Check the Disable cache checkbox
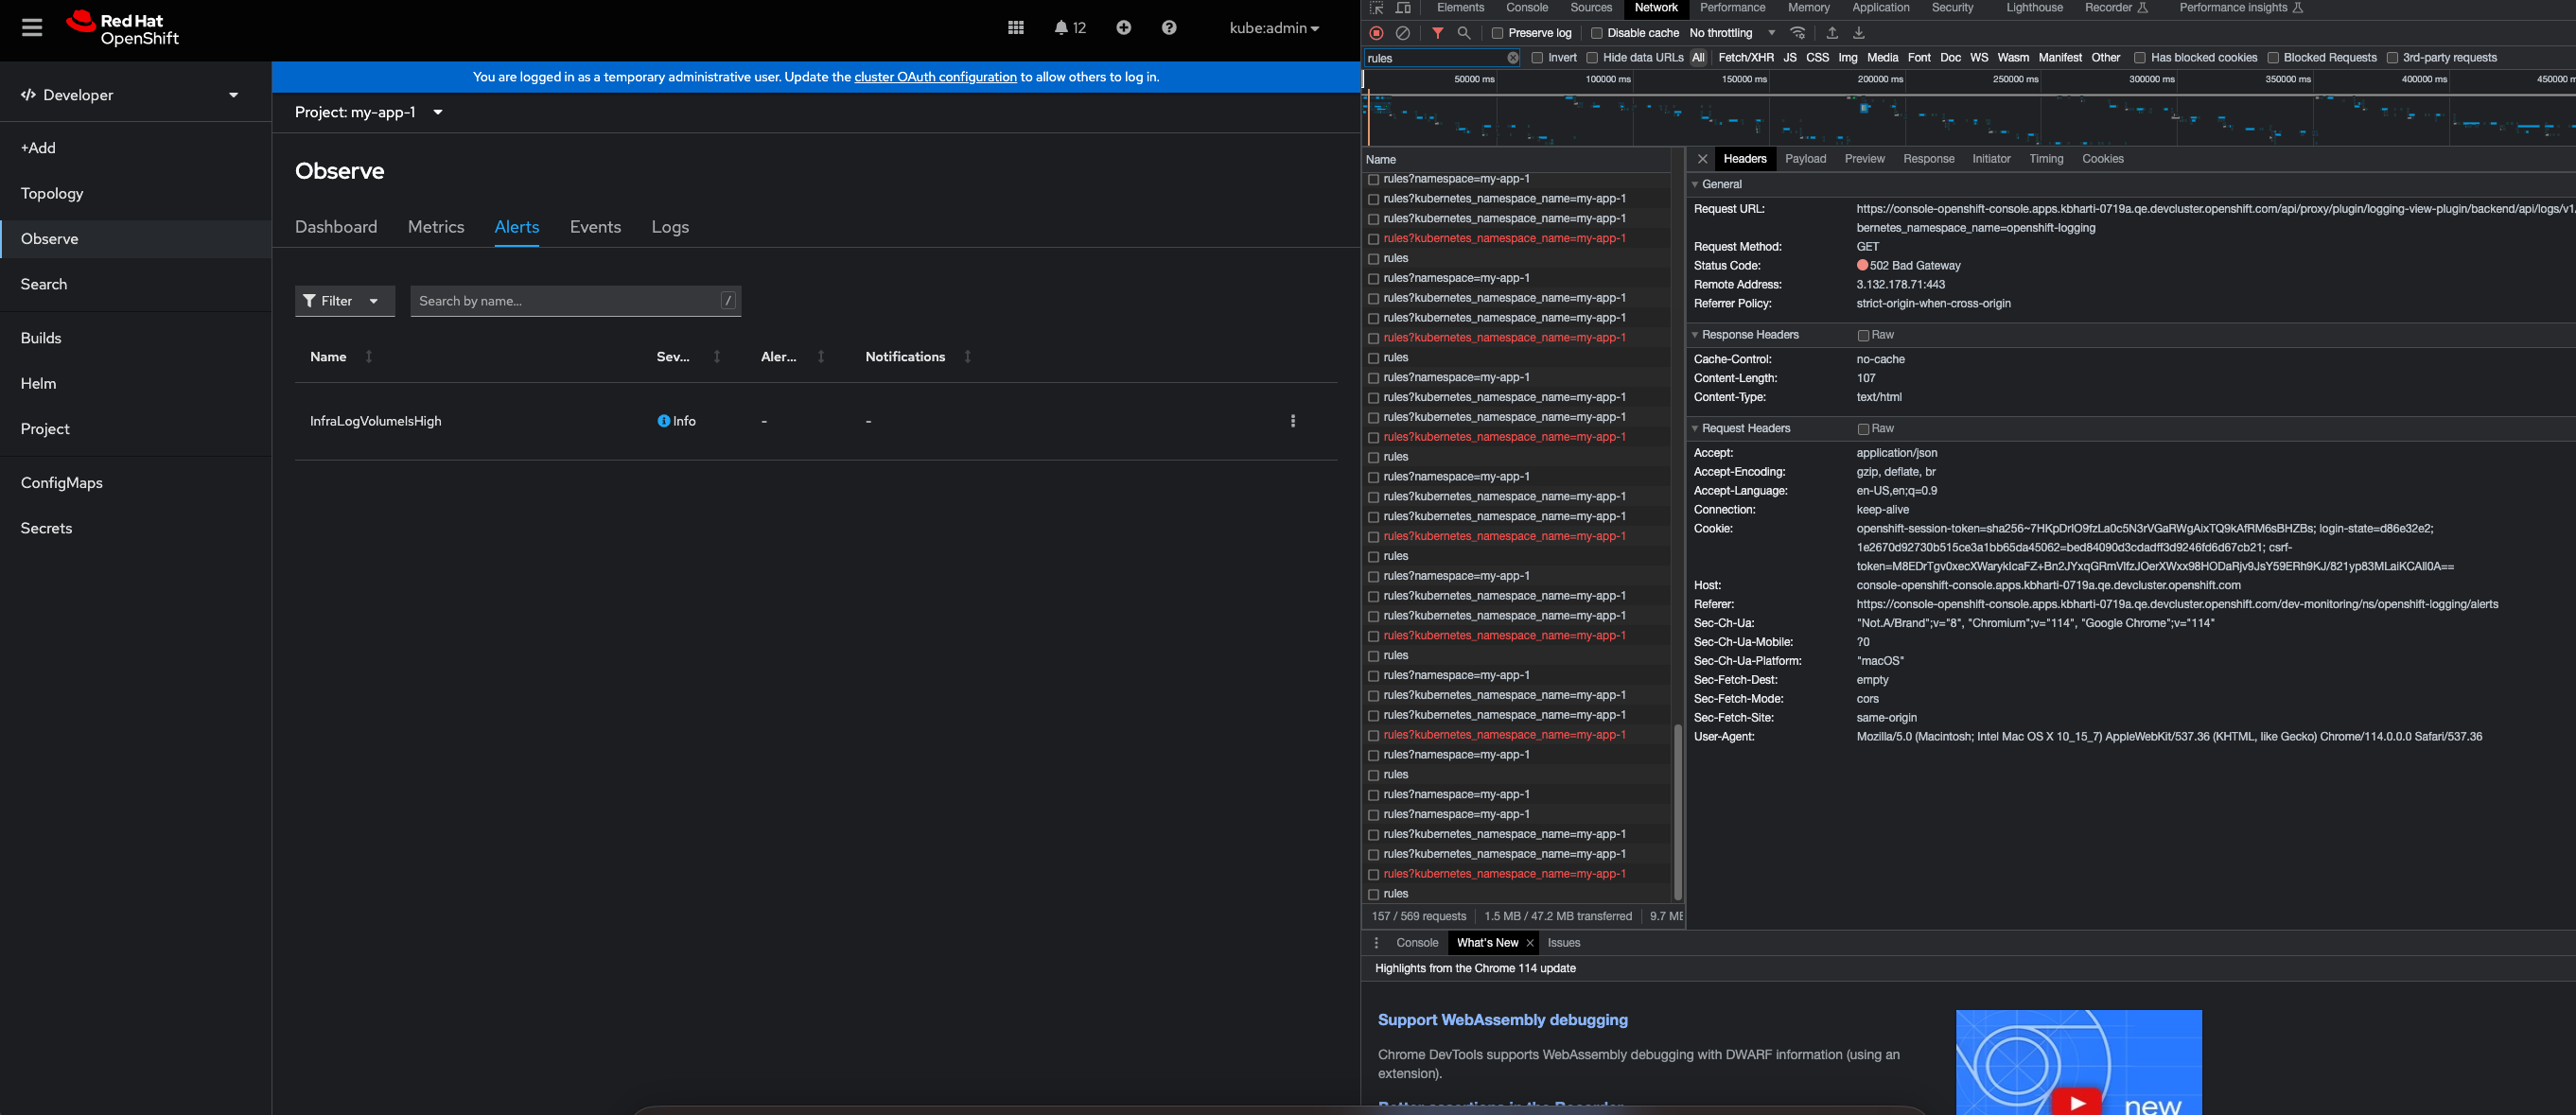Screen dimensions: 2576x1115 pyautogui.click(x=1596, y=33)
